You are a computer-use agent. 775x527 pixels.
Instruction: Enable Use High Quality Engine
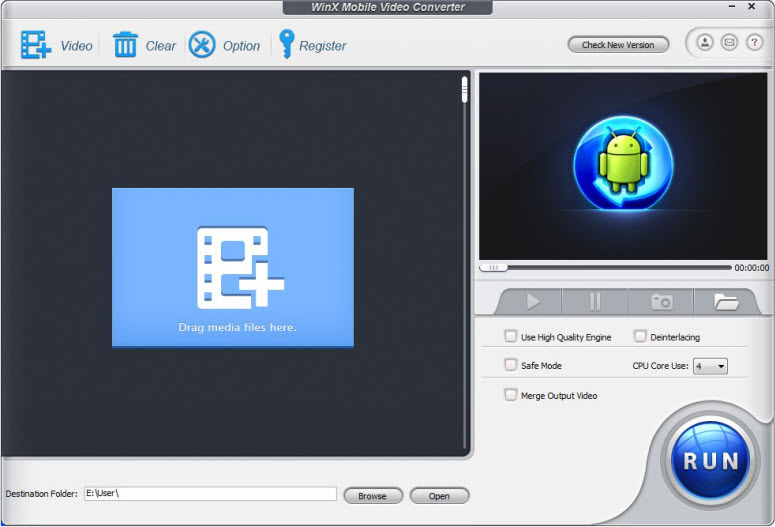[x=511, y=337]
